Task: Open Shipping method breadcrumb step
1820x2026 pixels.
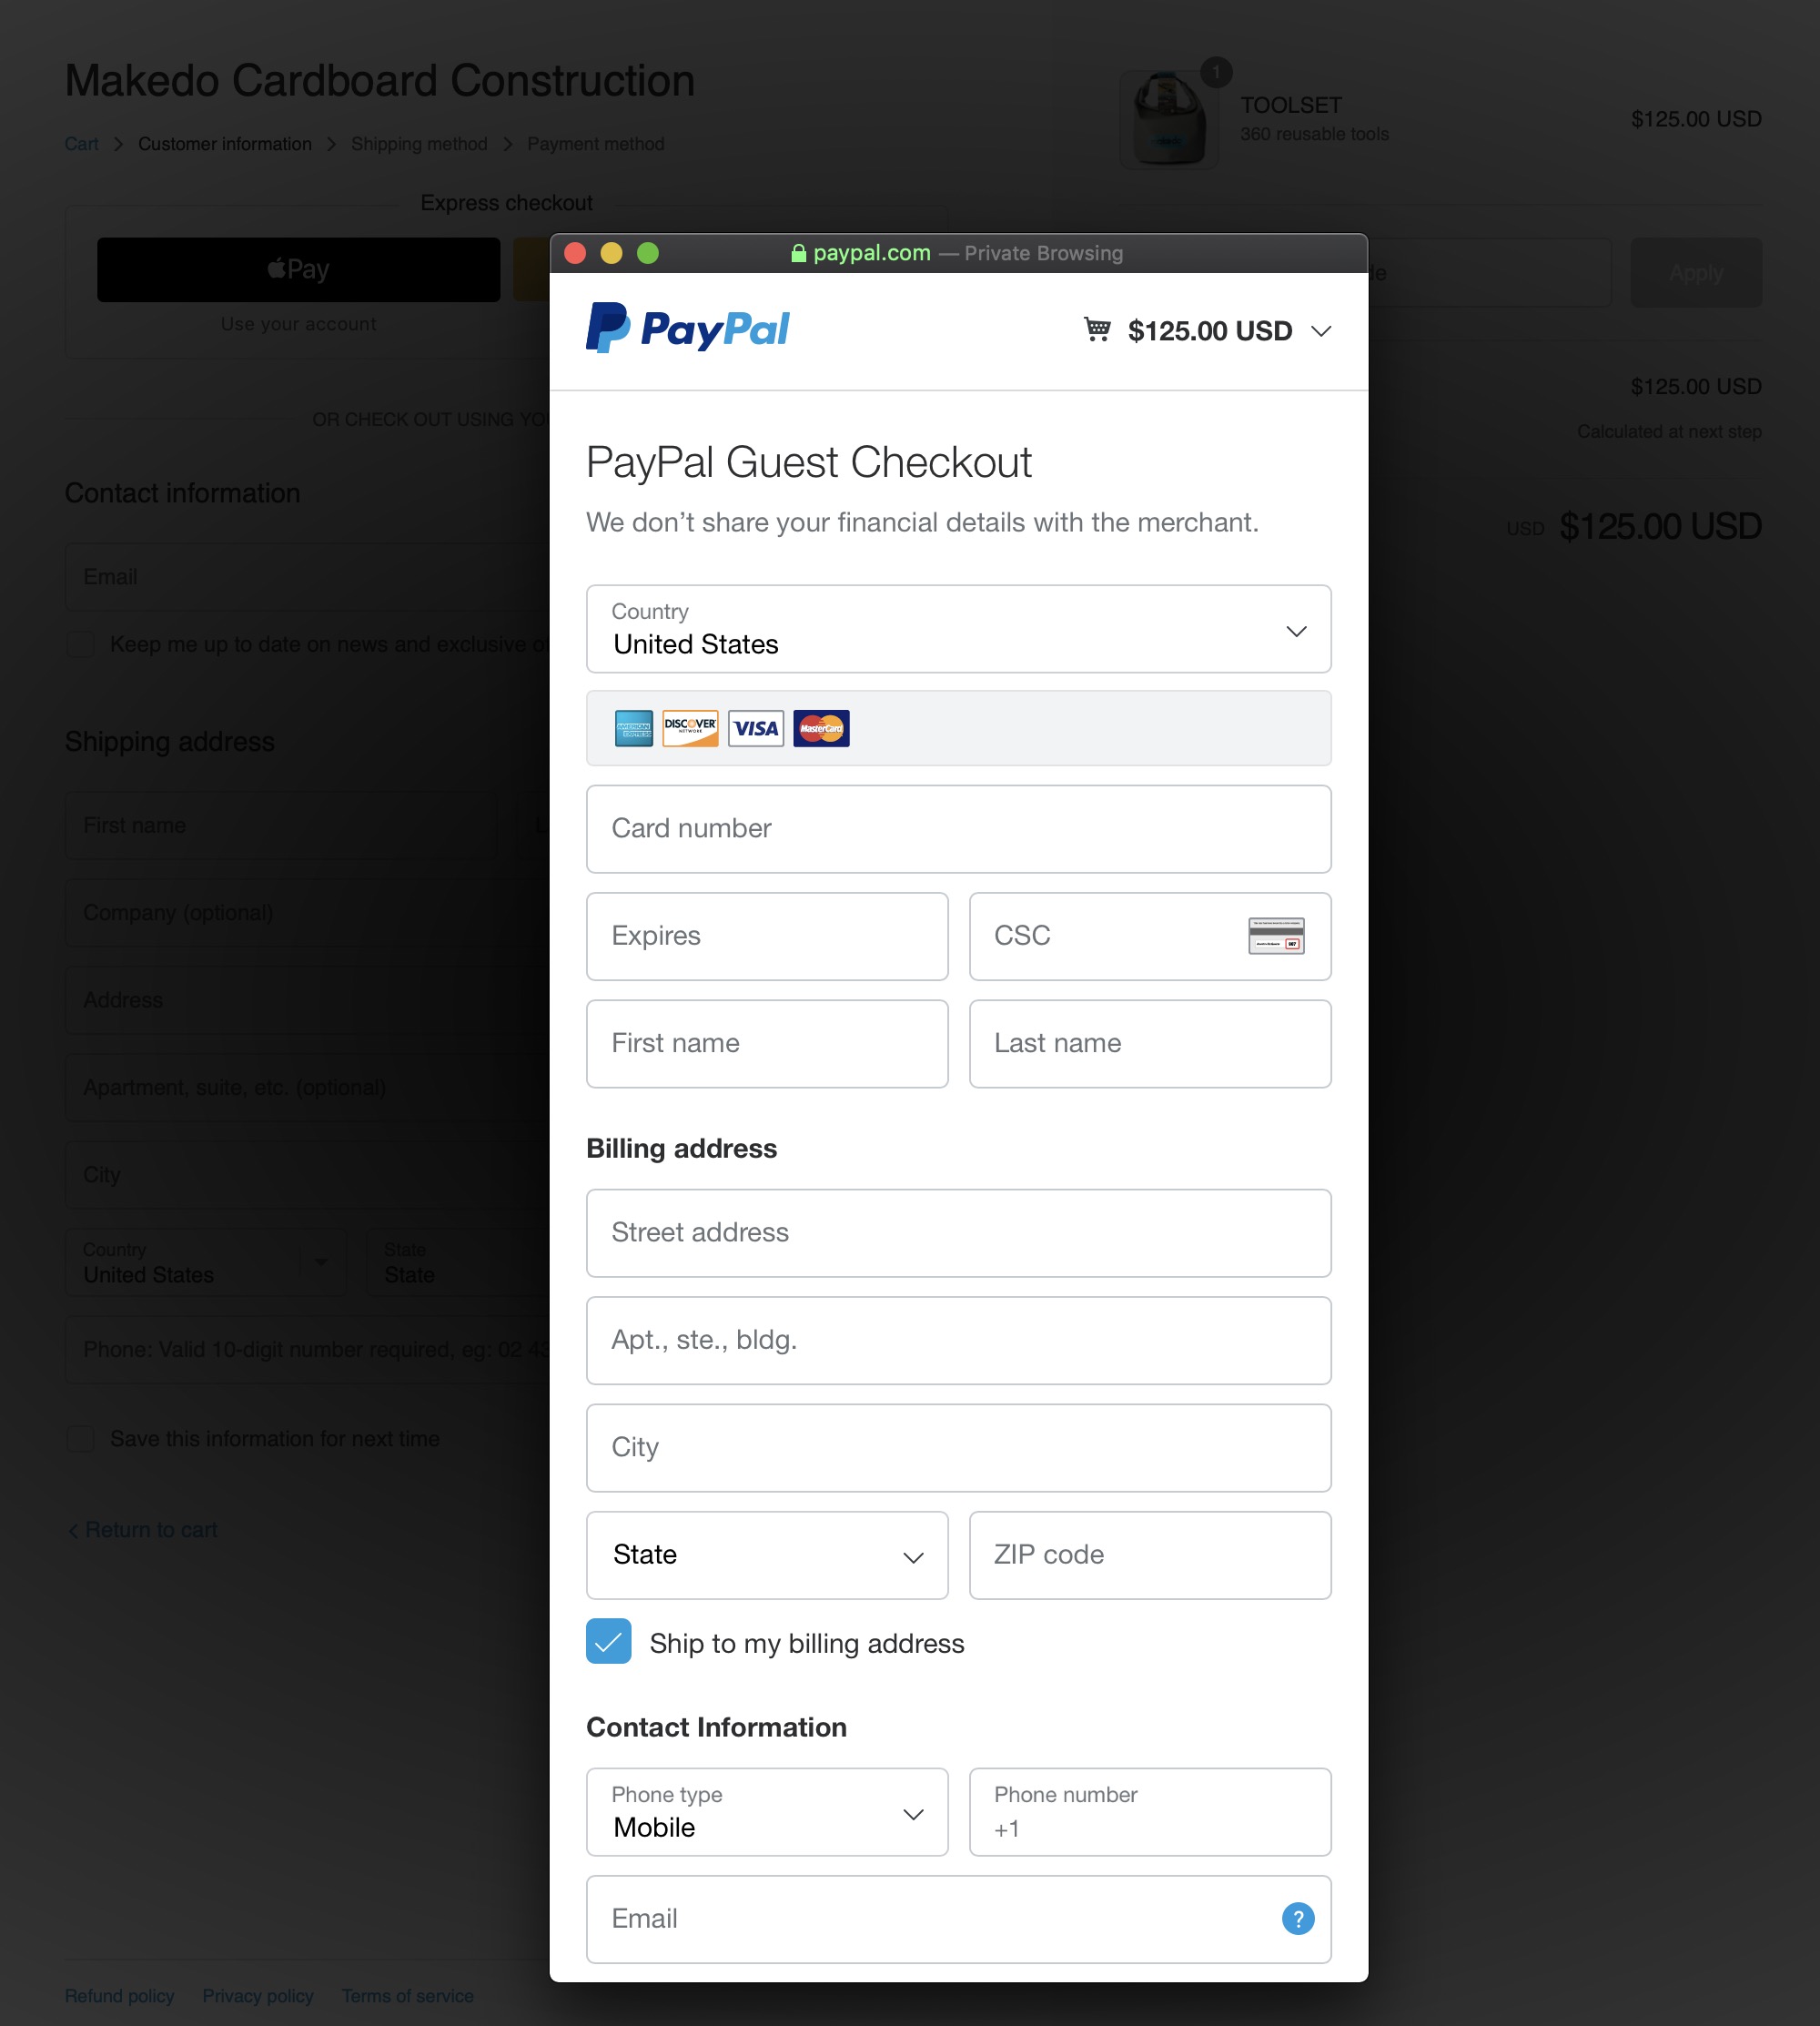Action: click(419, 144)
